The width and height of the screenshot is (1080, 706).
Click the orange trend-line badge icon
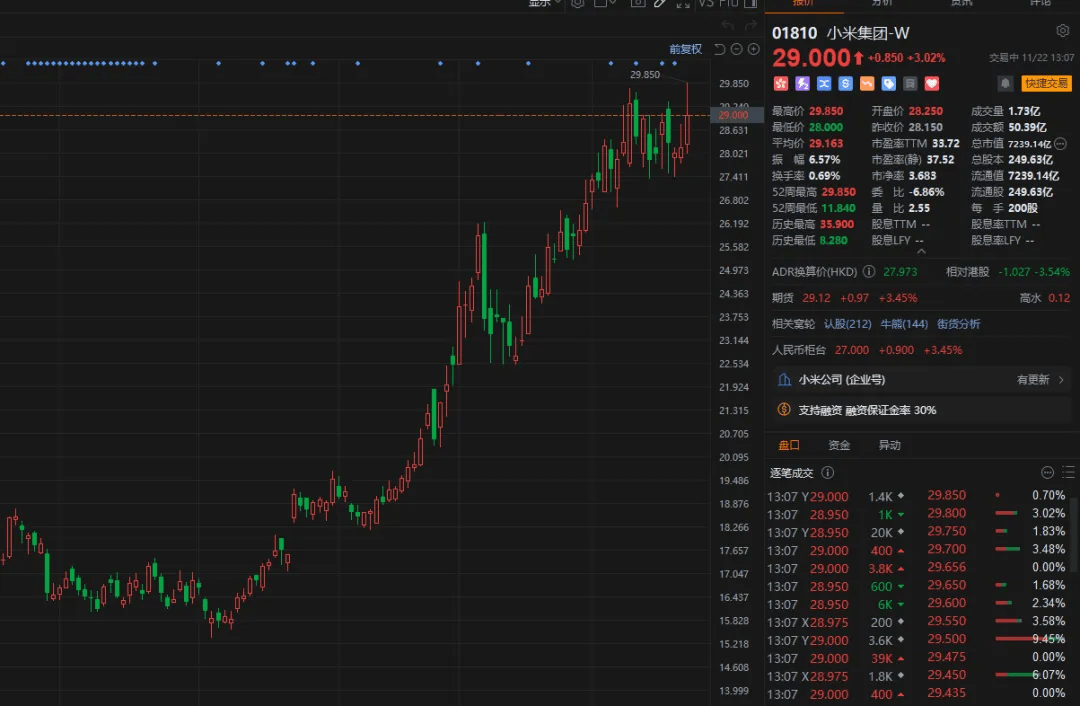867,83
